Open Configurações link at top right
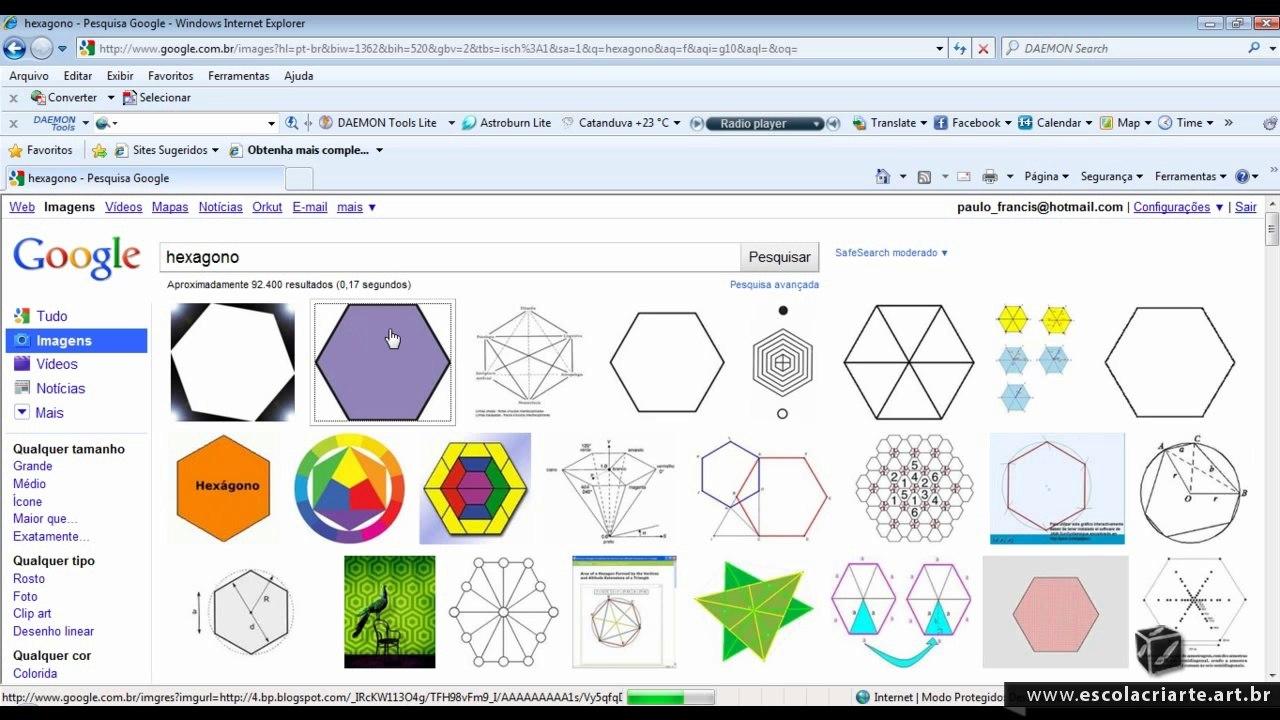Screen dimensions: 1280x720 tap(1172, 207)
